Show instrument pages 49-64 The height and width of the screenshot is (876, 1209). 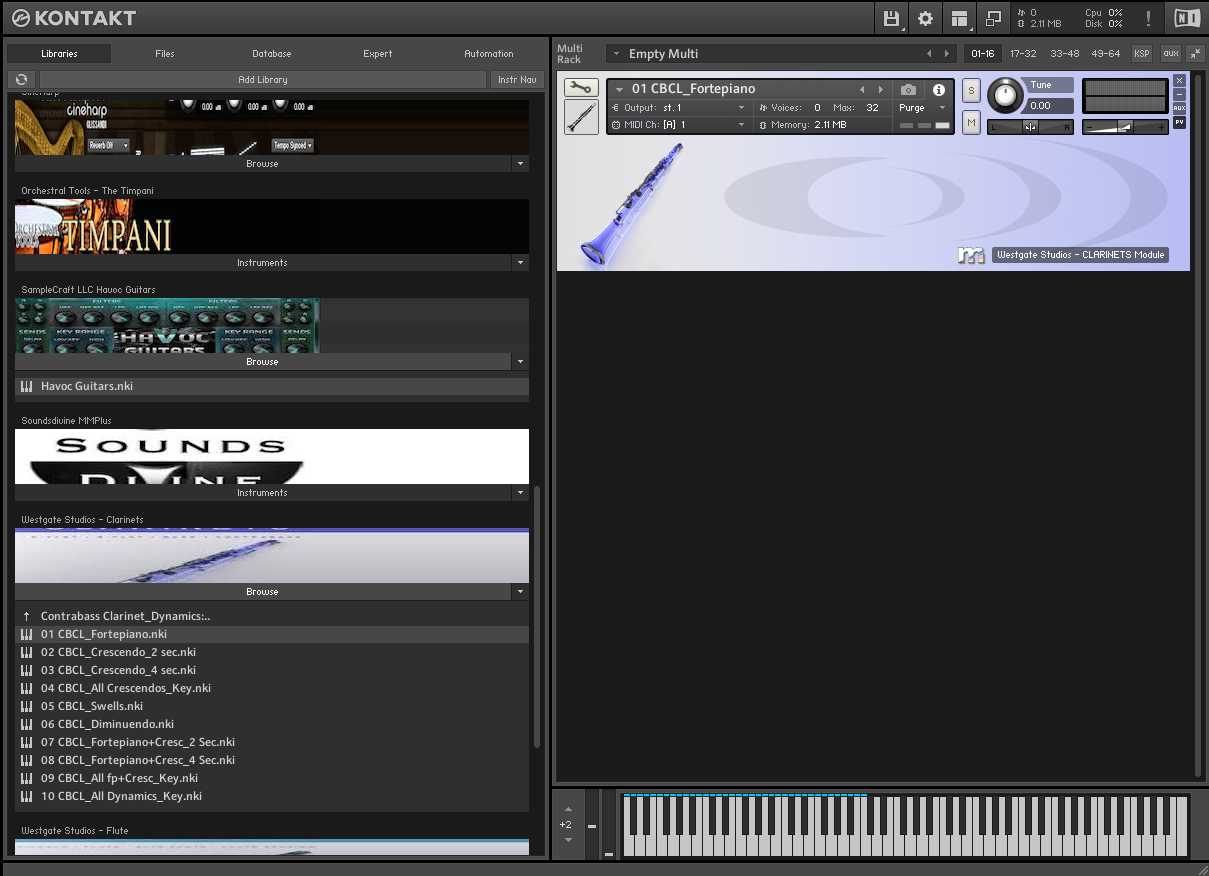point(1105,53)
